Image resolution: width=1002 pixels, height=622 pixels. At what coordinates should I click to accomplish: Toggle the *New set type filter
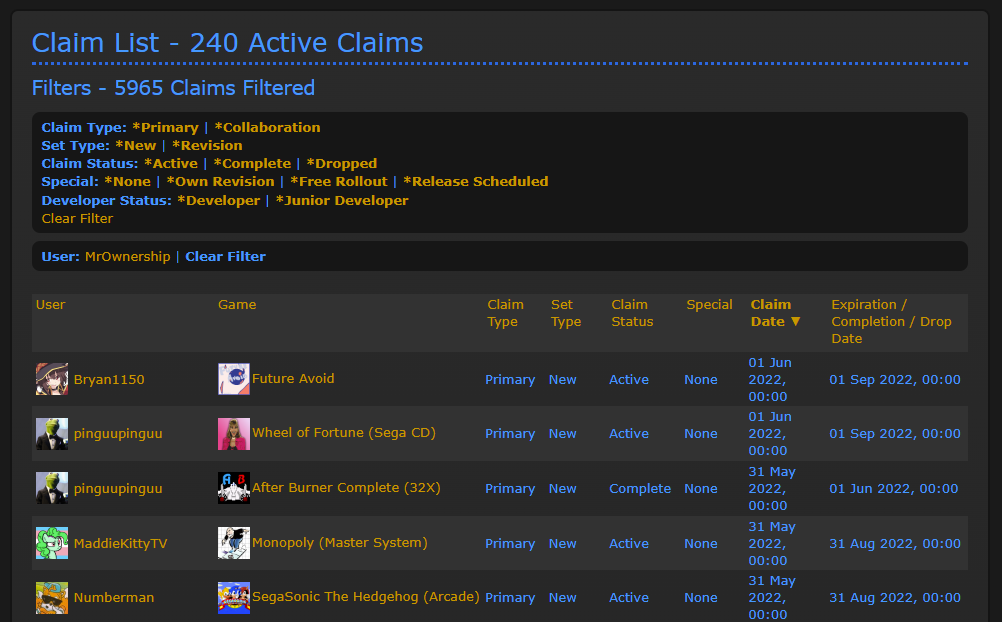click(x=135, y=145)
